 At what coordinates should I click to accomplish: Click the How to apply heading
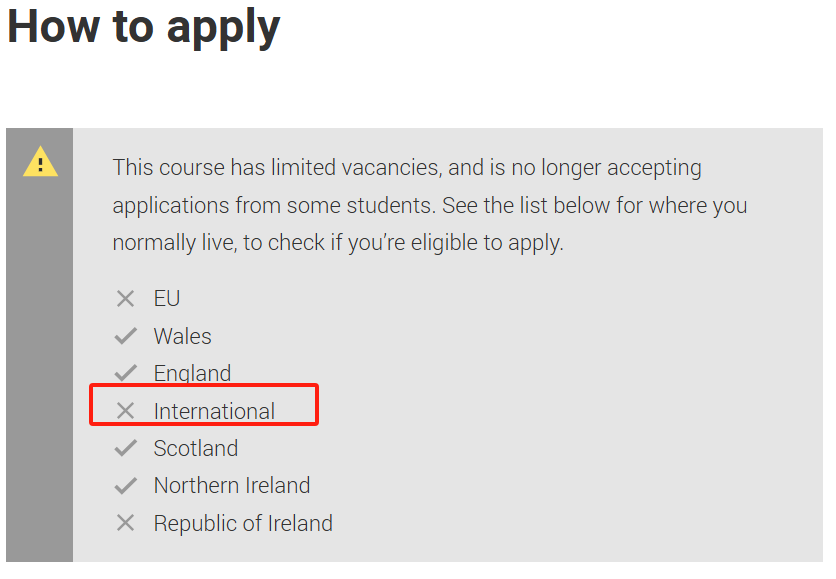[x=143, y=28]
